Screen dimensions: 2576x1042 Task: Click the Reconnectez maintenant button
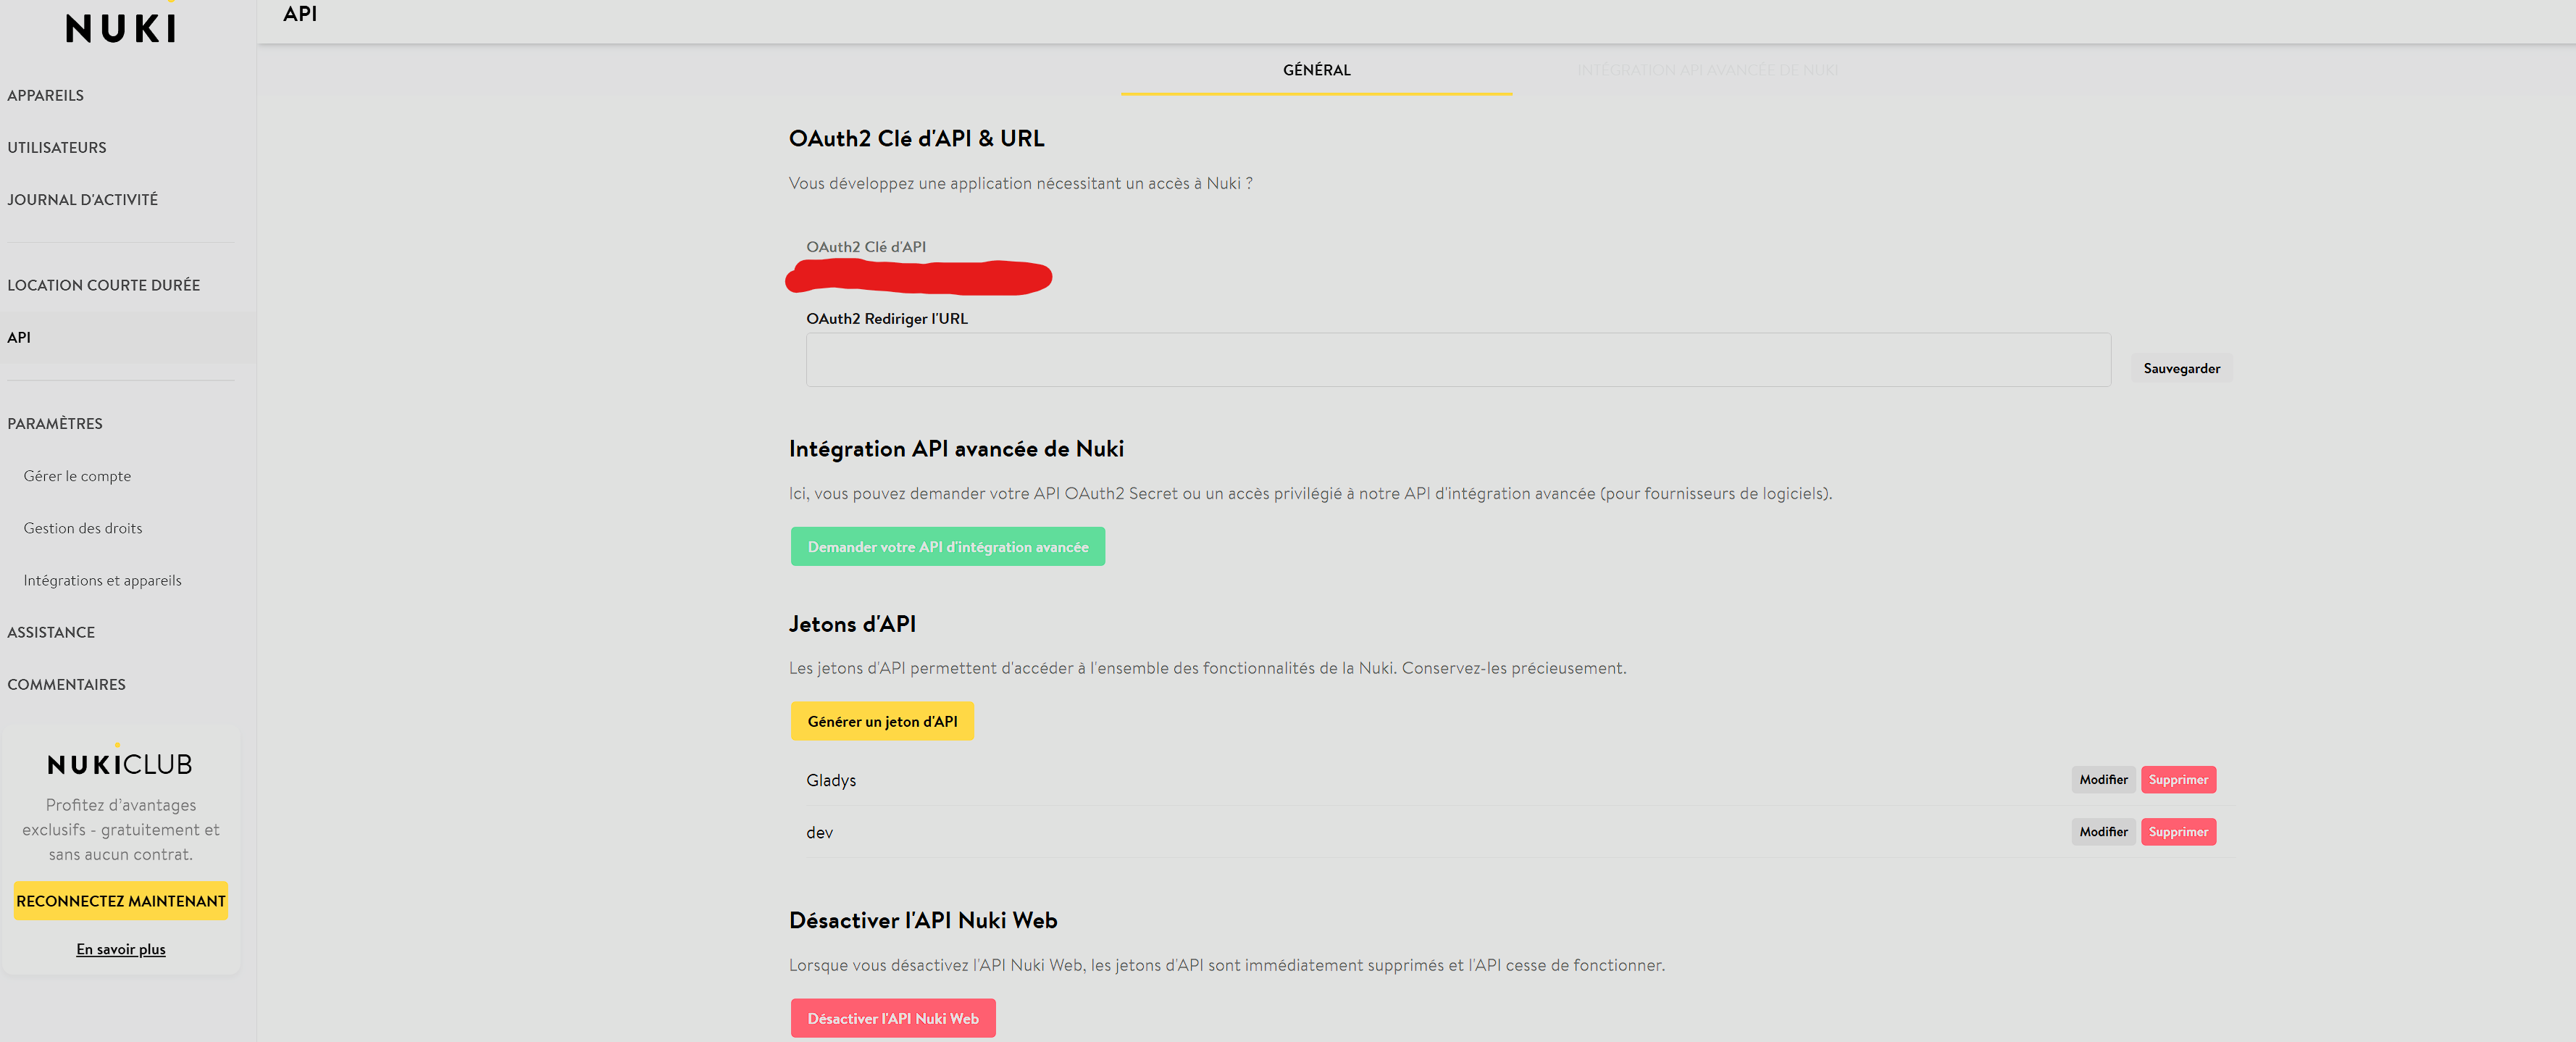click(x=121, y=901)
